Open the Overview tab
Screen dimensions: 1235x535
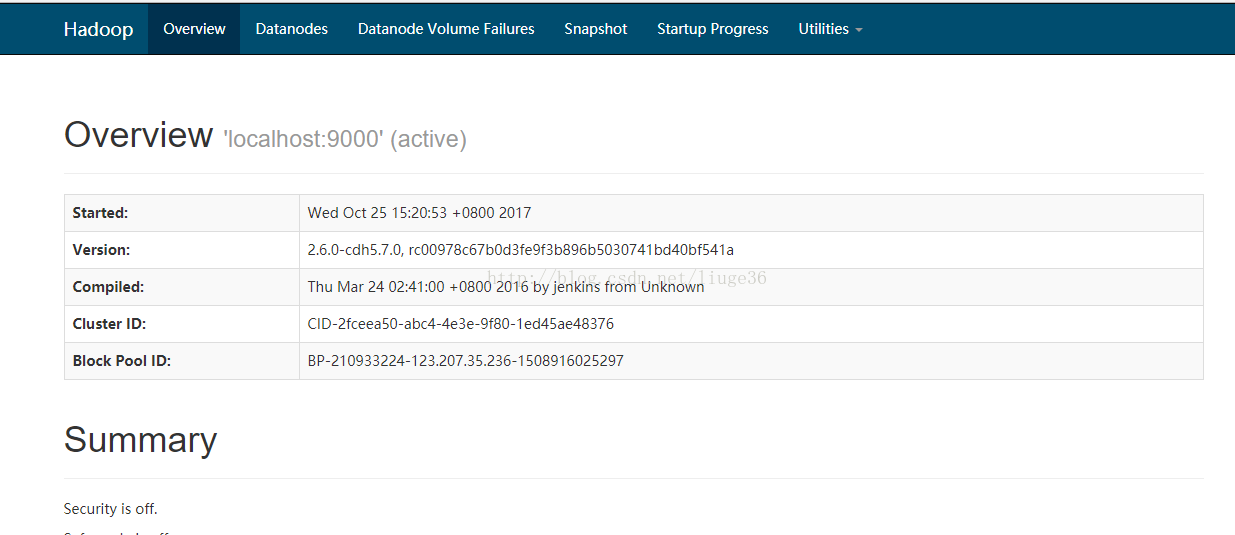point(194,29)
